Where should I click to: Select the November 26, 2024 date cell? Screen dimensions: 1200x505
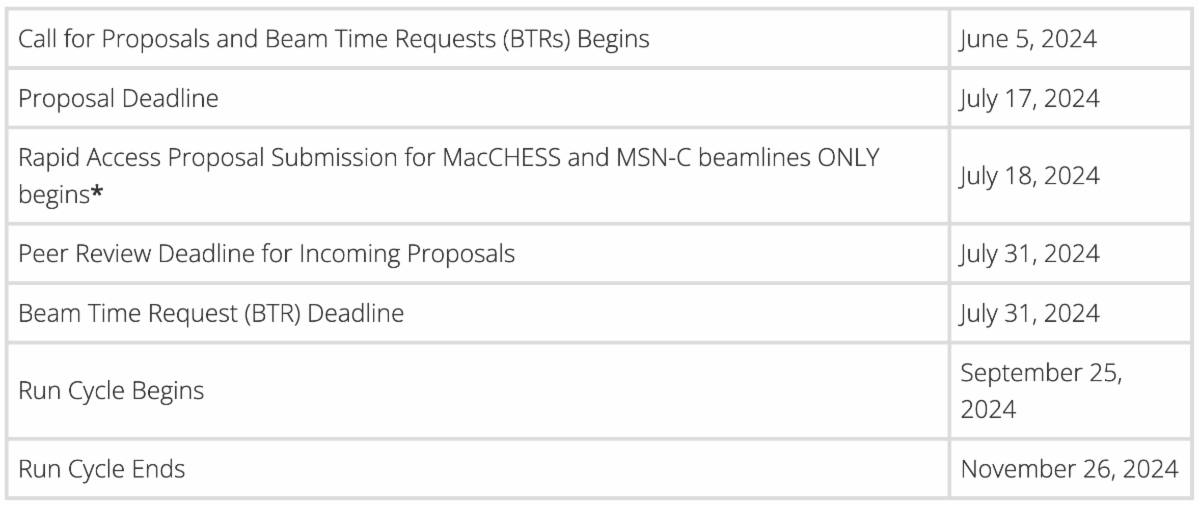pos(1069,468)
